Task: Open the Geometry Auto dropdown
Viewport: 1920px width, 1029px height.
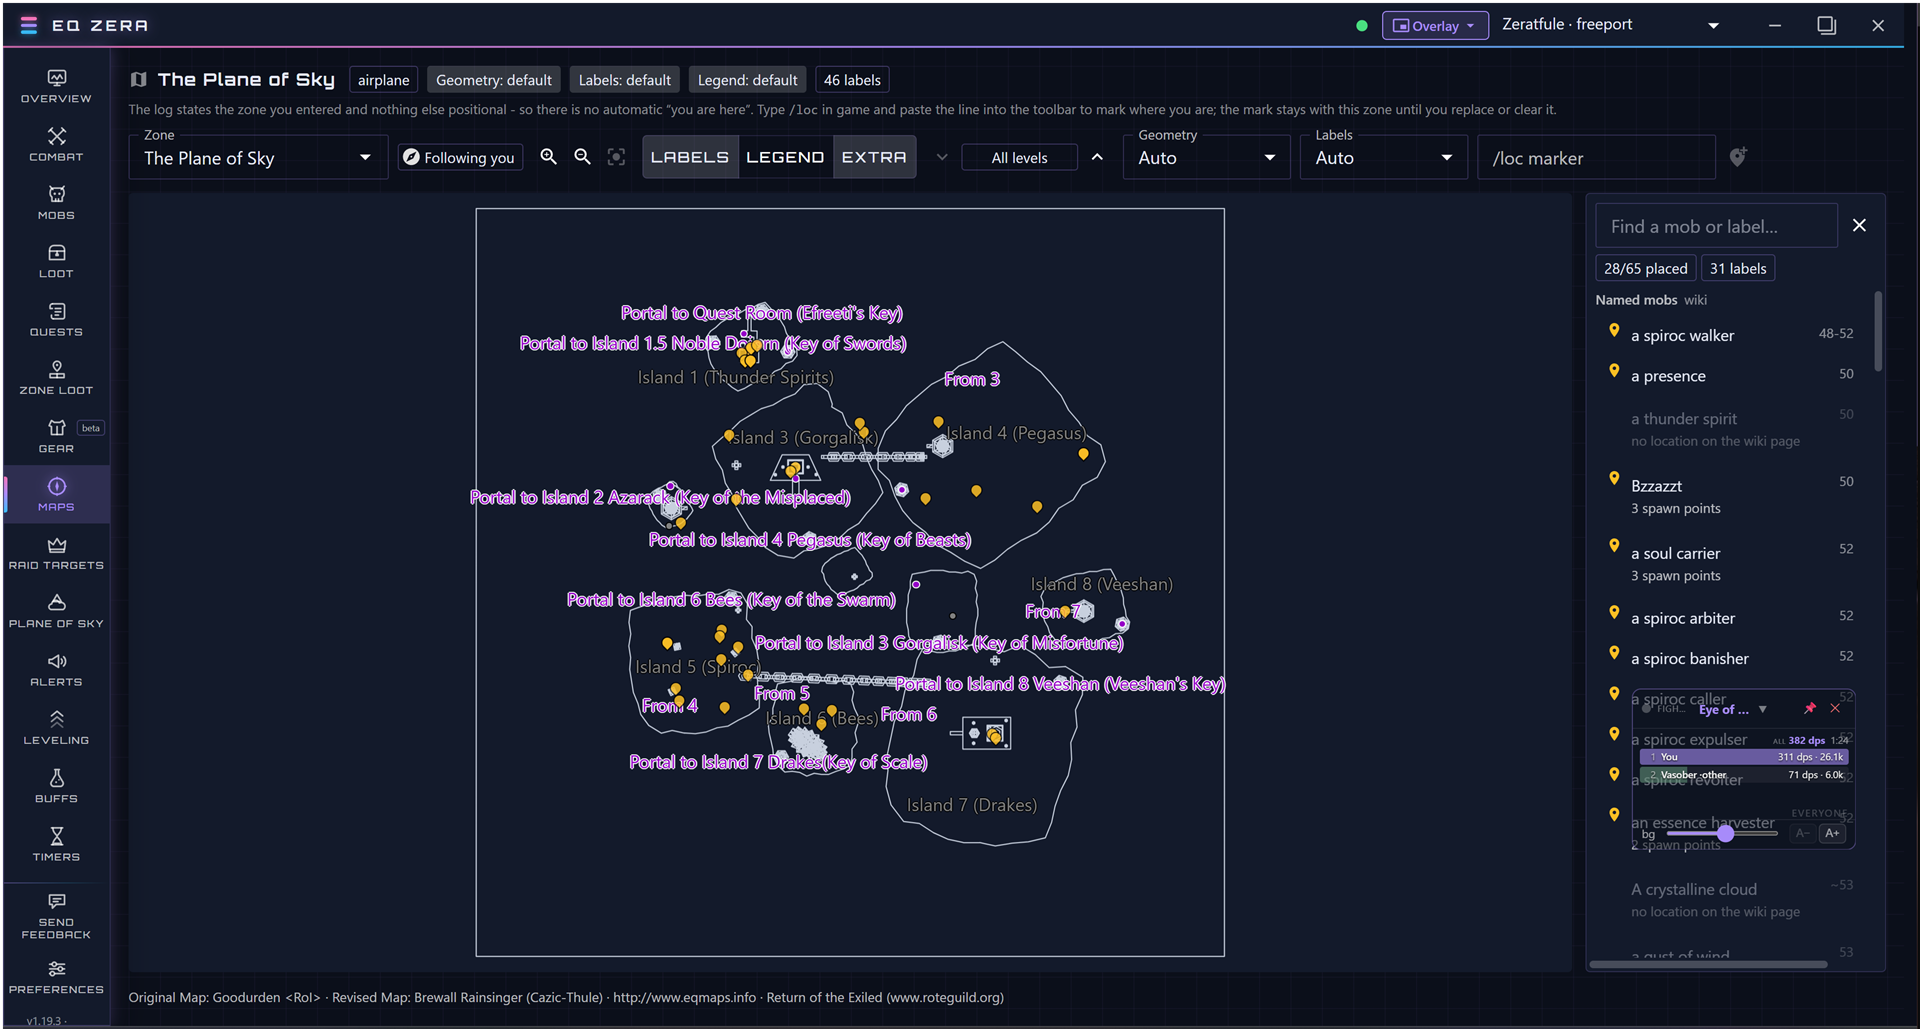Action: (x=1206, y=158)
